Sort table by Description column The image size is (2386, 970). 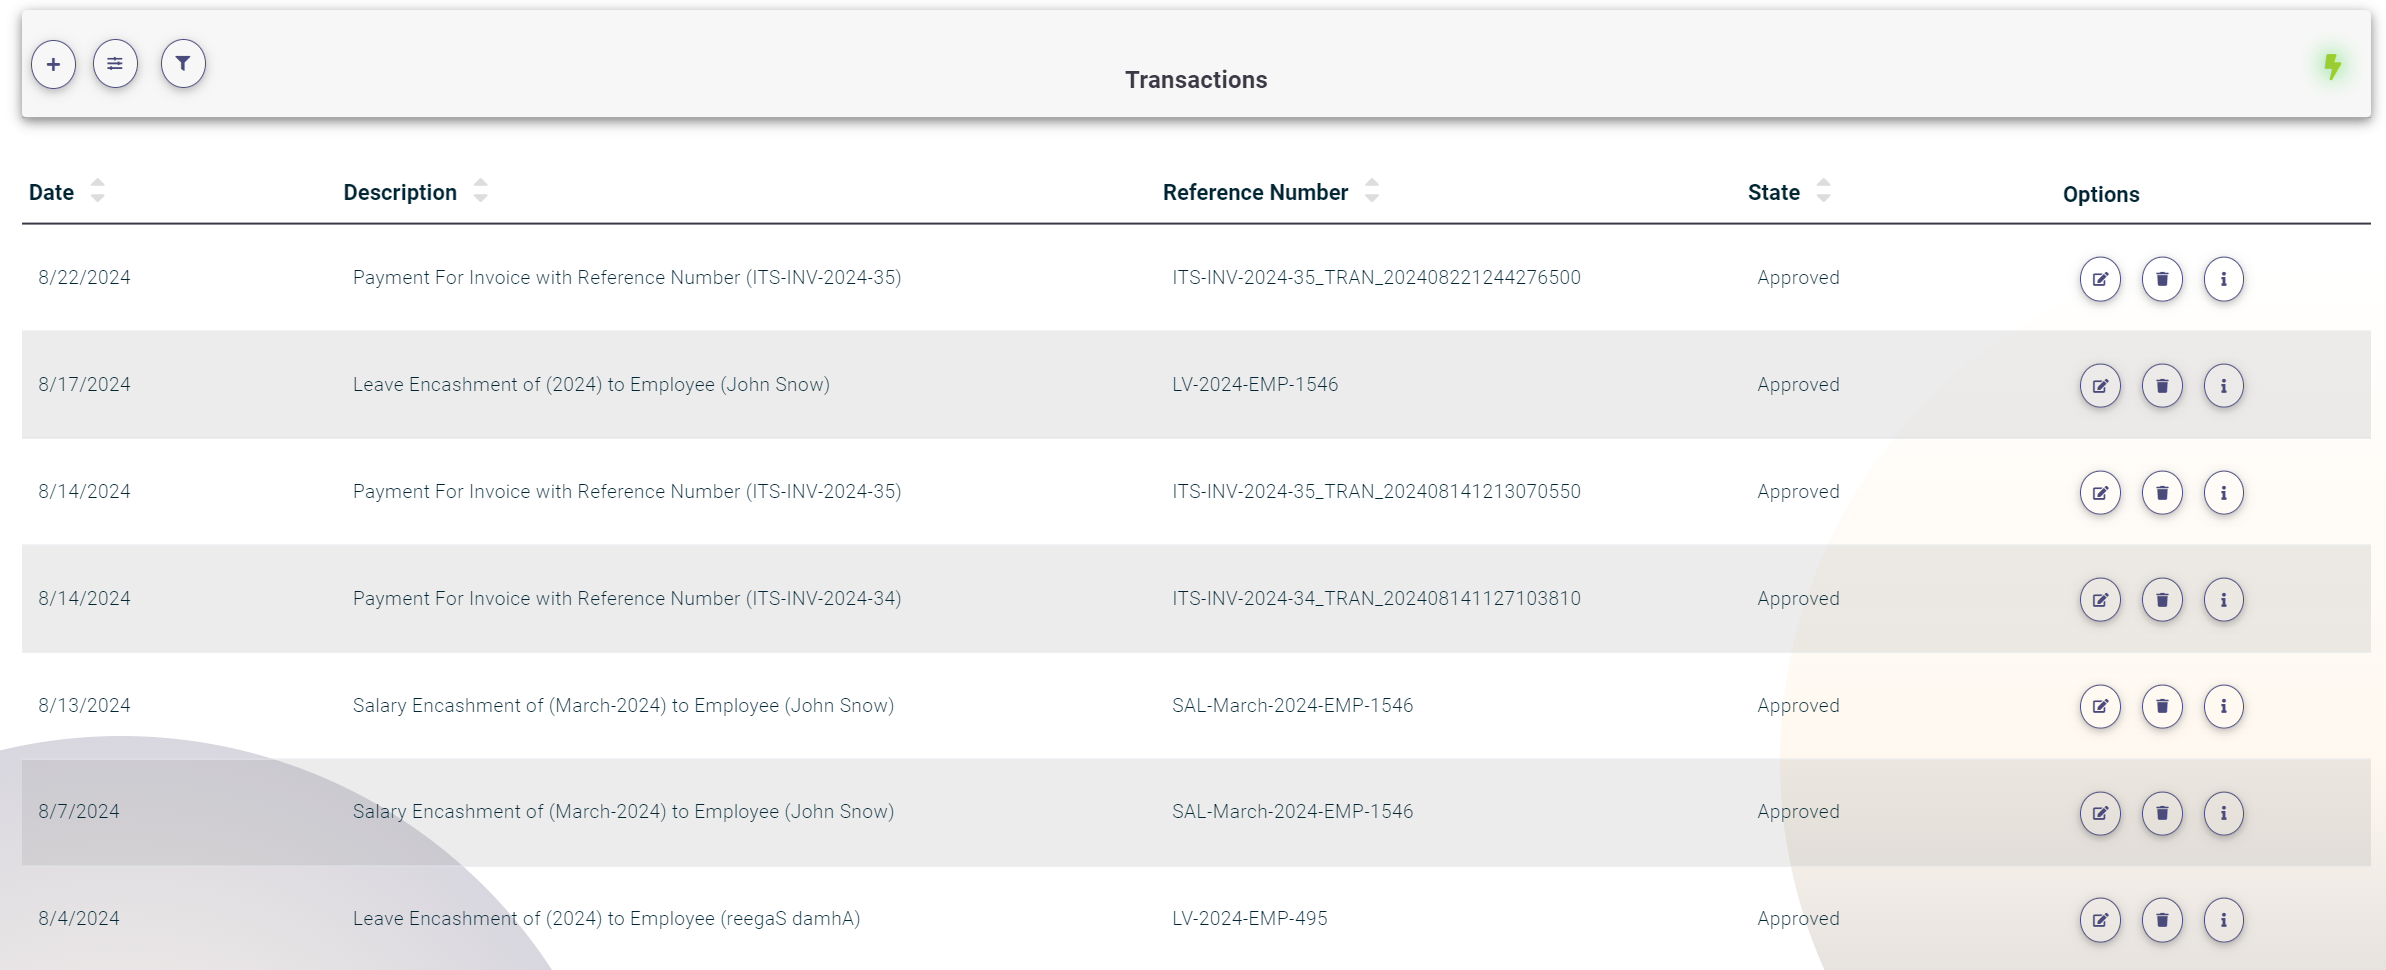click(480, 191)
